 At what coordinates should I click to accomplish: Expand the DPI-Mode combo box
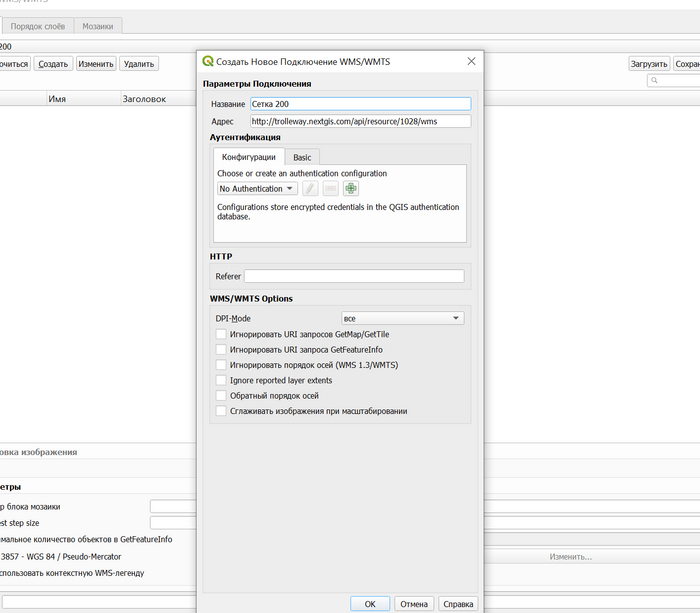tap(402, 318)
